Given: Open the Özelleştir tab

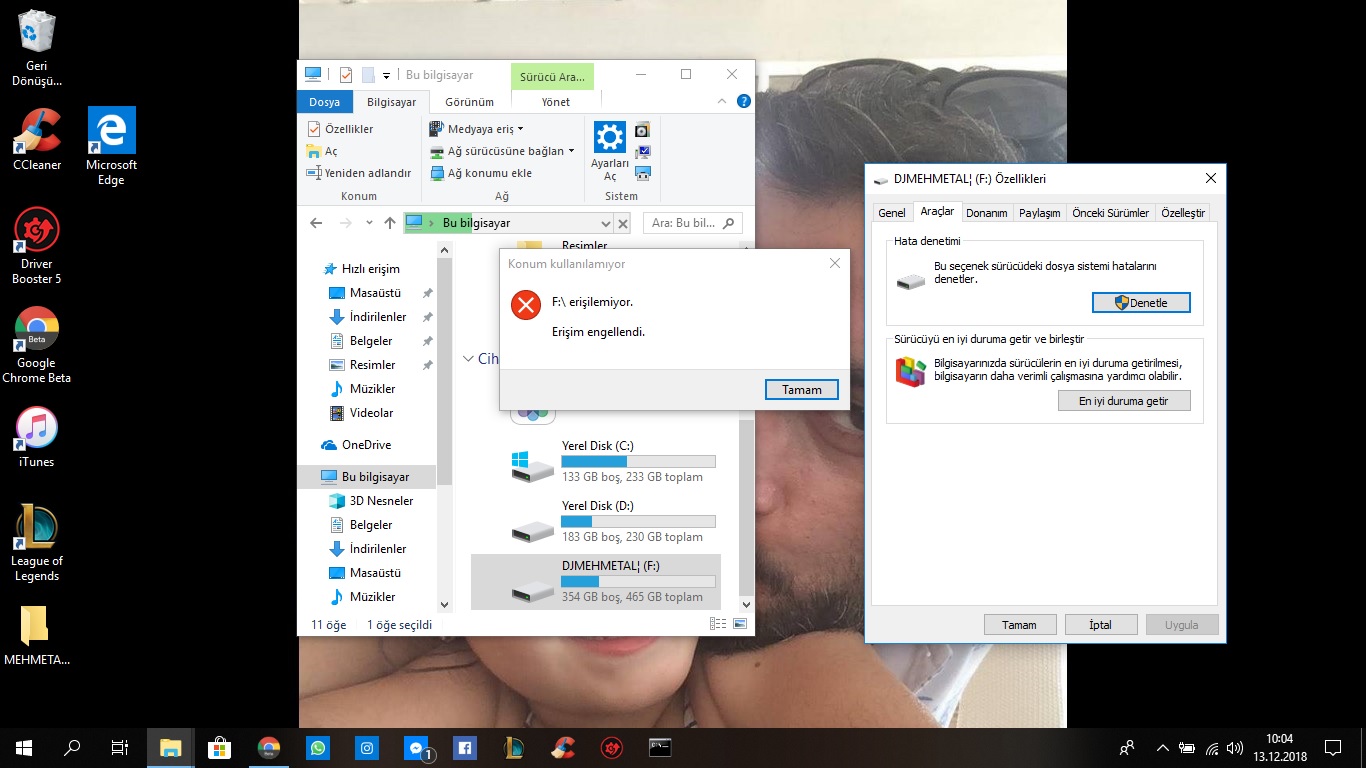Looking at the screenshot, I should 1183,213.
